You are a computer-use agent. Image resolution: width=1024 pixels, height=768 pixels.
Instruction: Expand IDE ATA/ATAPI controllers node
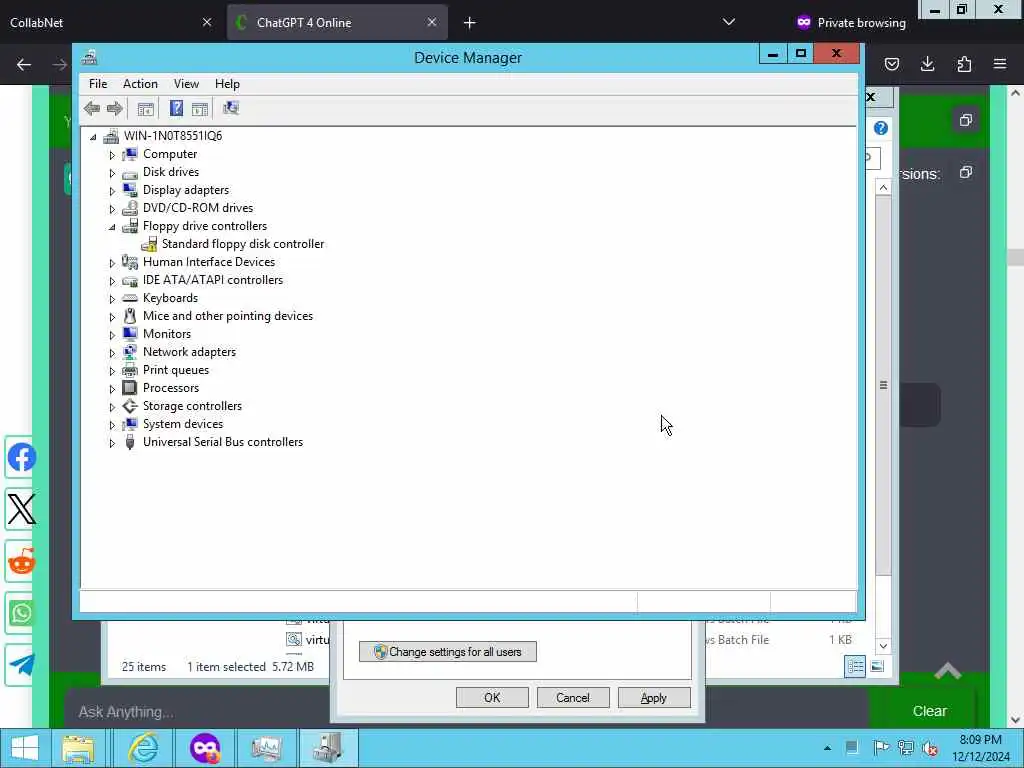[x=112, y=281]
